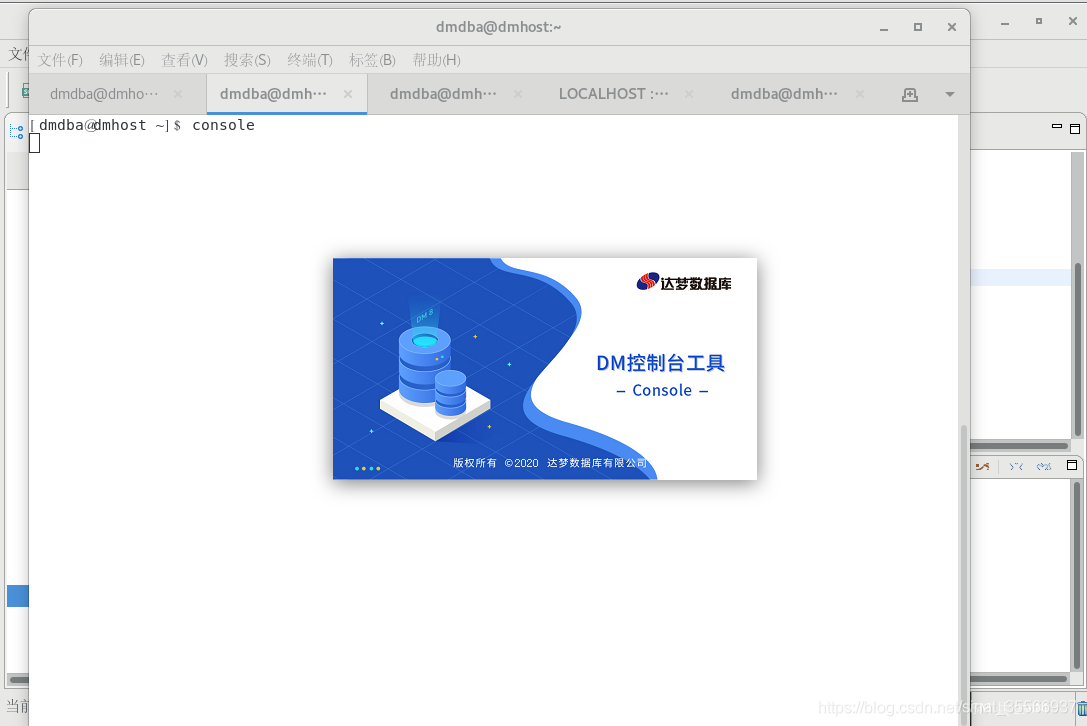The image size is (1087, 726).
Task: Click the tree icon in background left panel
Action: tap(17, 132)
